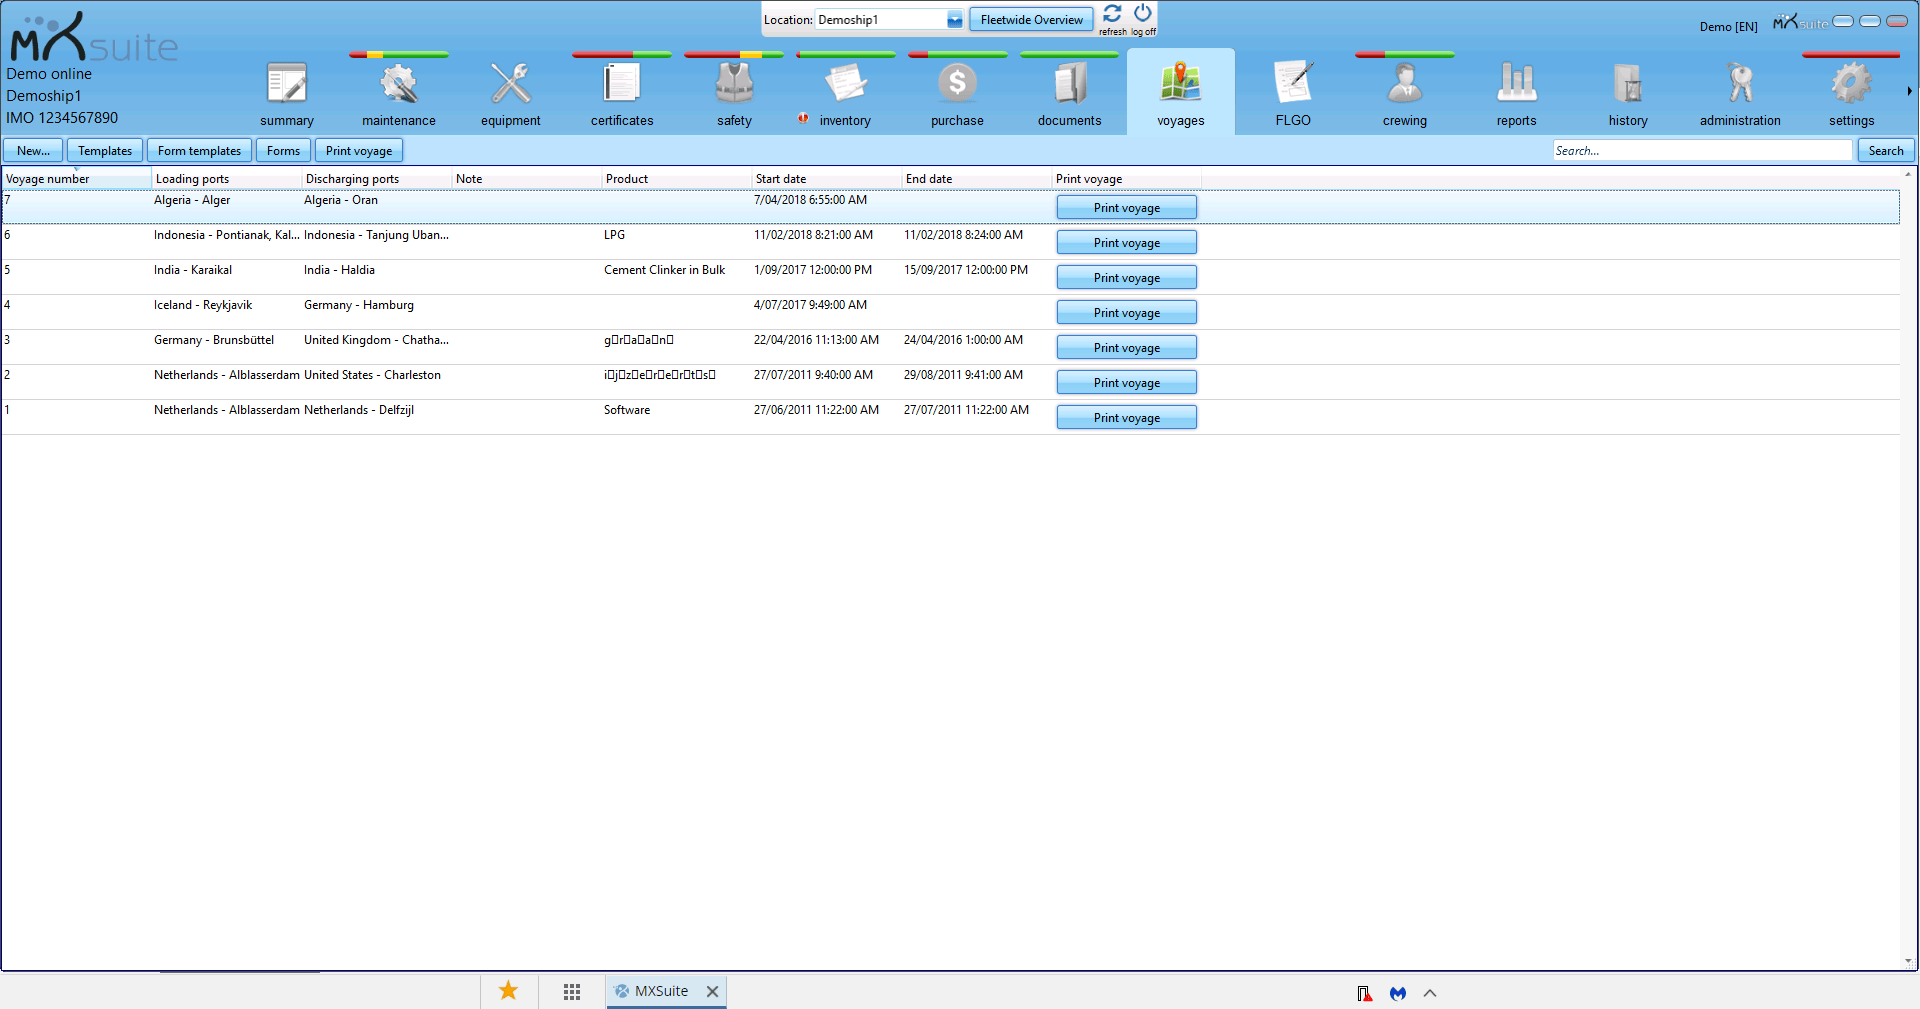The image size is (1920, 1009).
Task: Click the refresh icon
Action: point(1112,14)
